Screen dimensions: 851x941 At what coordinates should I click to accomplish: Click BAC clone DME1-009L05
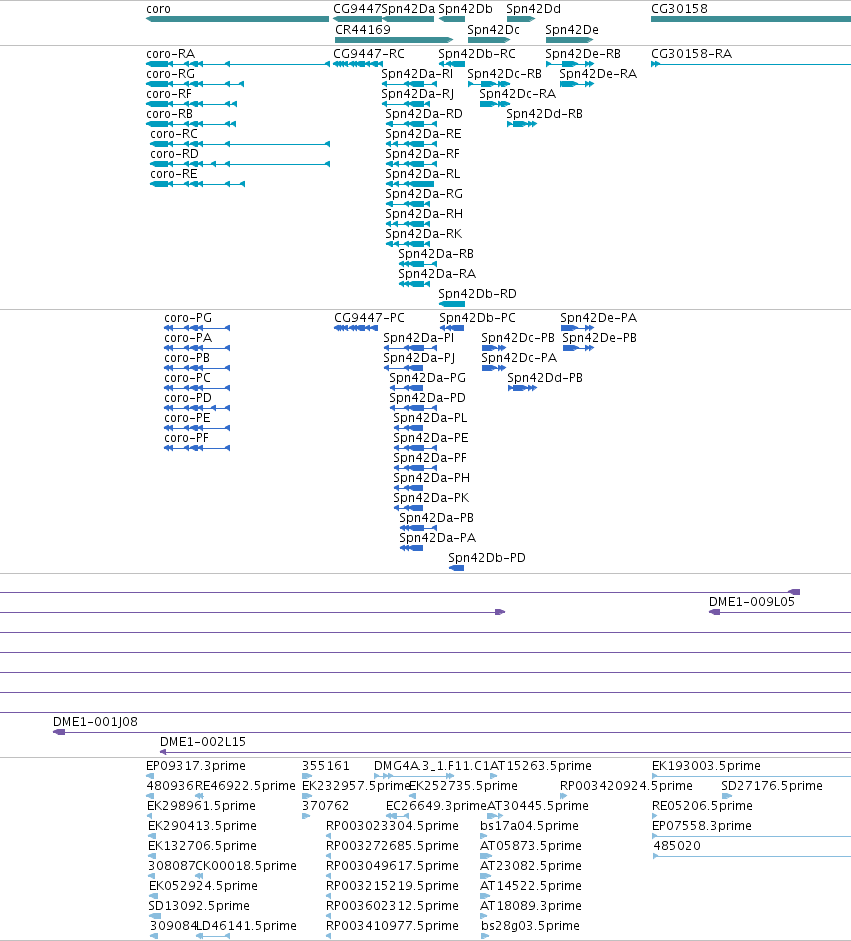(x=780, y=612)
